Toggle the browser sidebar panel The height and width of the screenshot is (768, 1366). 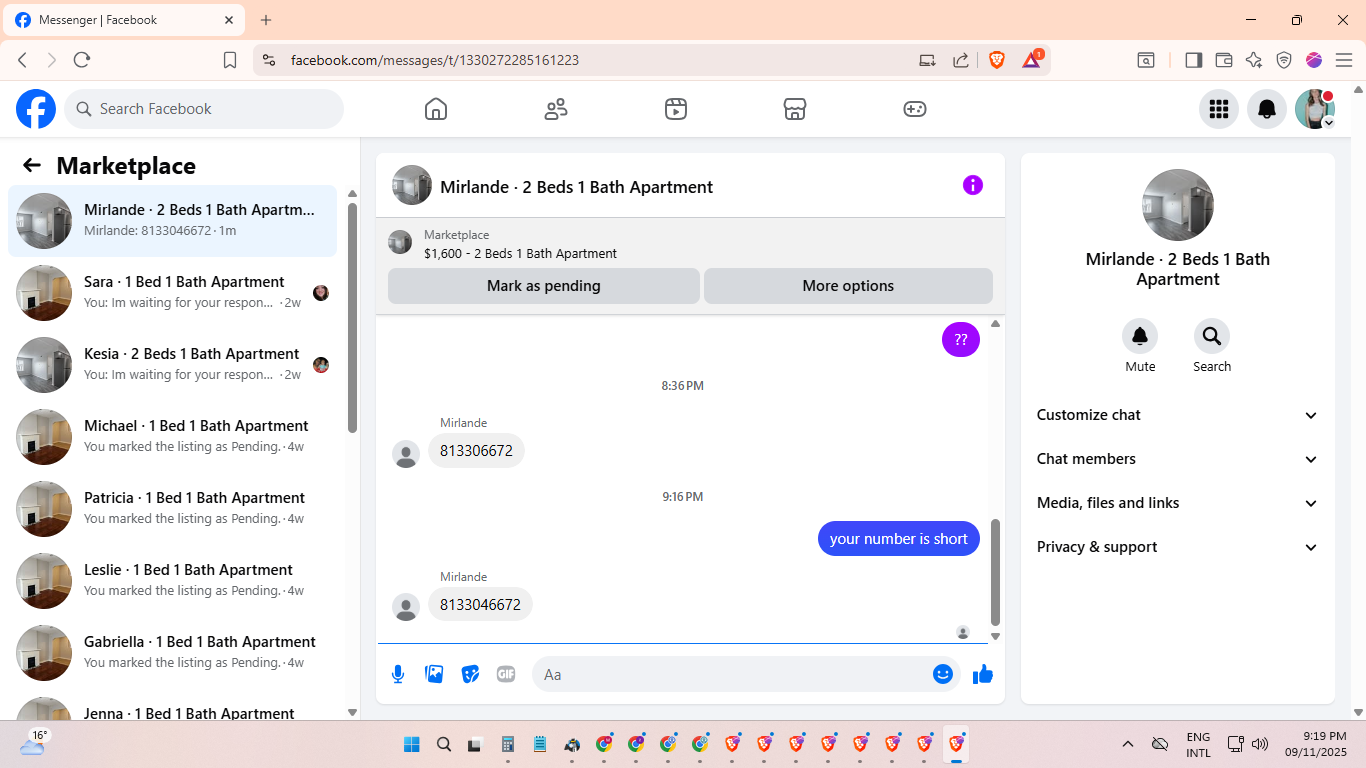click(1193, 60)
